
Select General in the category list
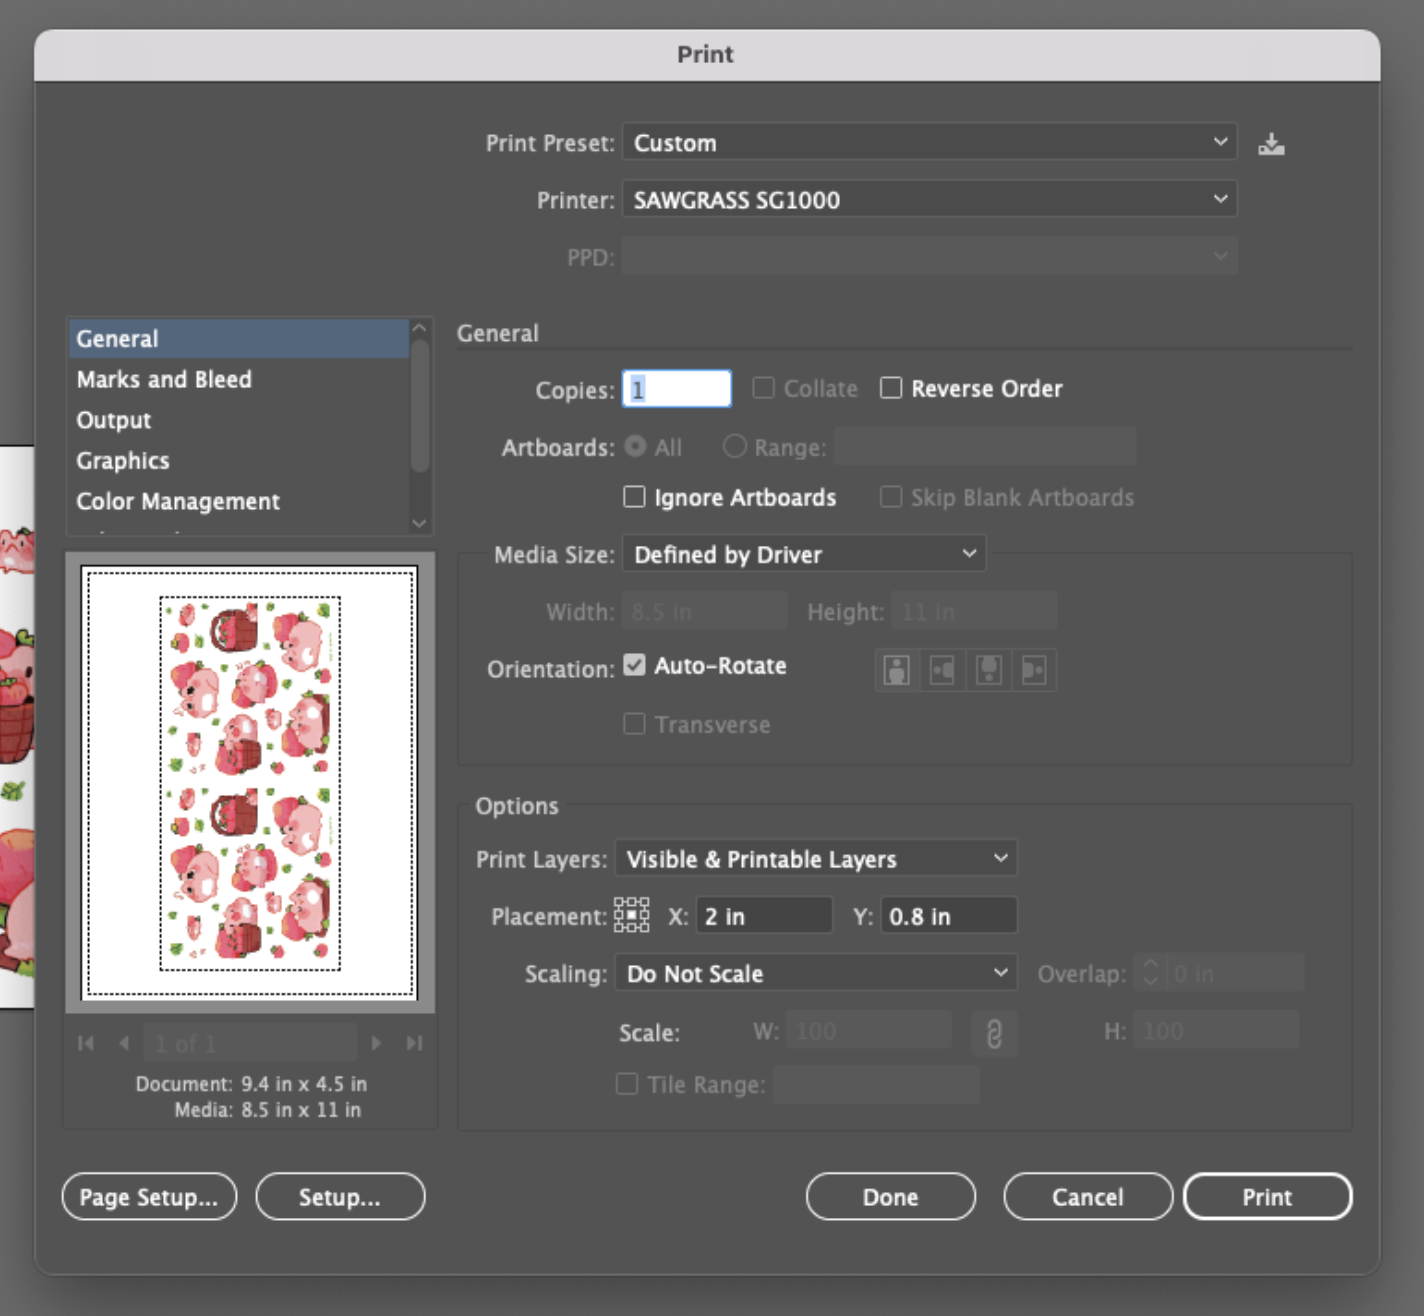pos(238,339)
